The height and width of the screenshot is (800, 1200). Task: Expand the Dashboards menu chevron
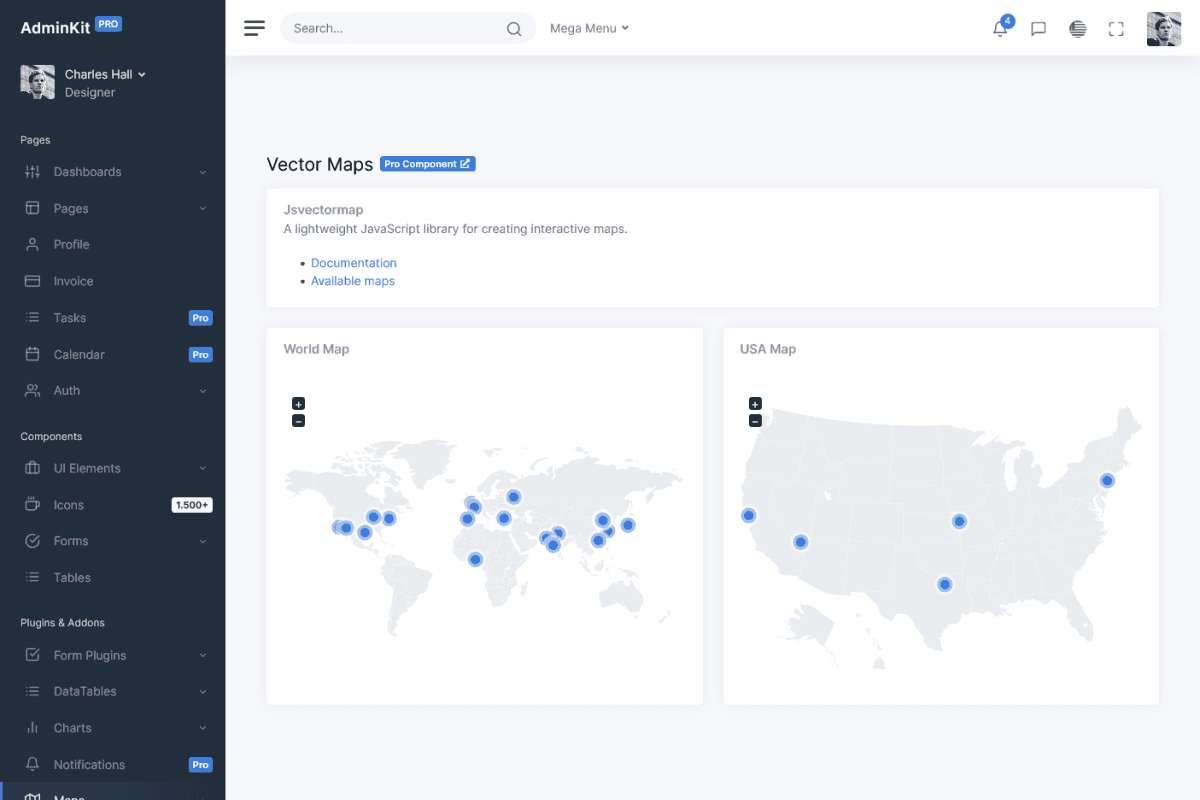point(203,172)
